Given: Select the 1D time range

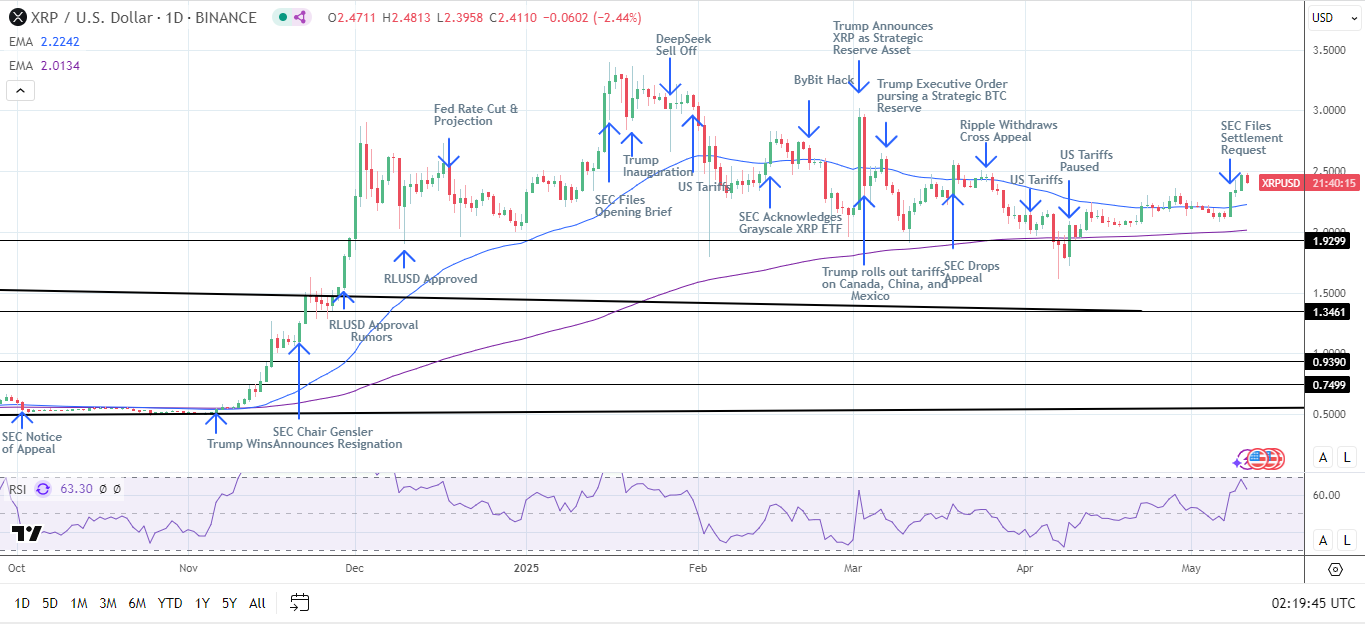Looking at the screenshot, I should coord(21,603).
